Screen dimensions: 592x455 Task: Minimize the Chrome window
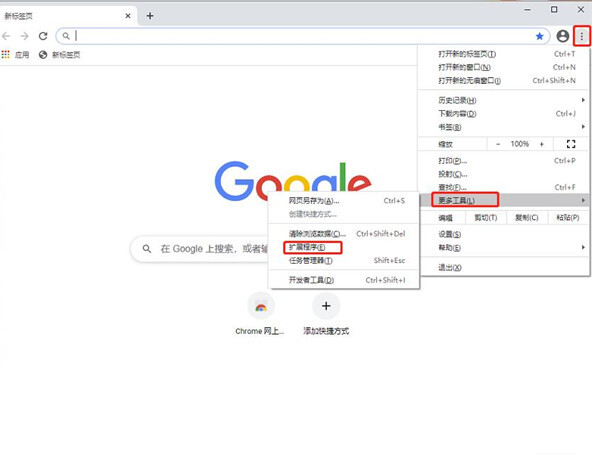pos(527,9)
